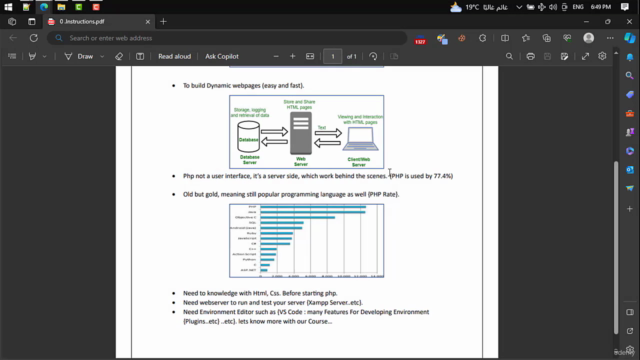Enter full screen PDF view
Screen dimensions: 640x360
tap(585, 56)
